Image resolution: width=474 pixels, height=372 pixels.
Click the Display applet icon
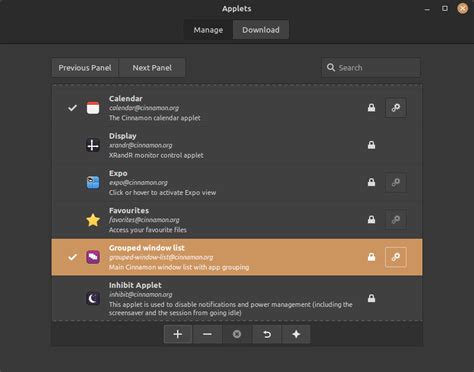[x=93, y=145]
